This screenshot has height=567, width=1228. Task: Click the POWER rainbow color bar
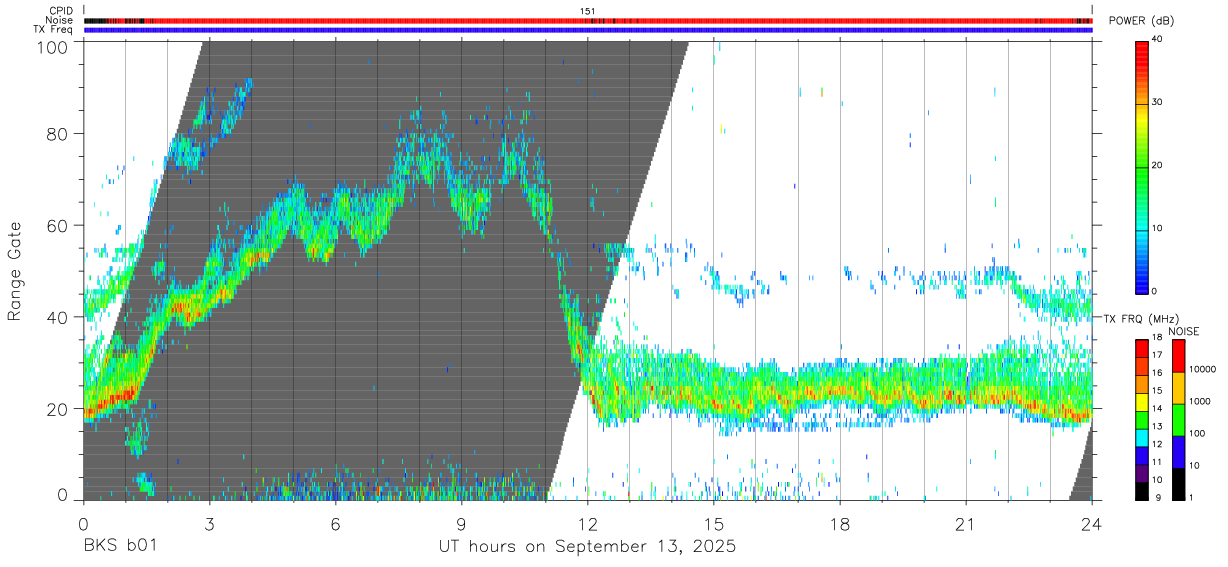coord(1142,166)
